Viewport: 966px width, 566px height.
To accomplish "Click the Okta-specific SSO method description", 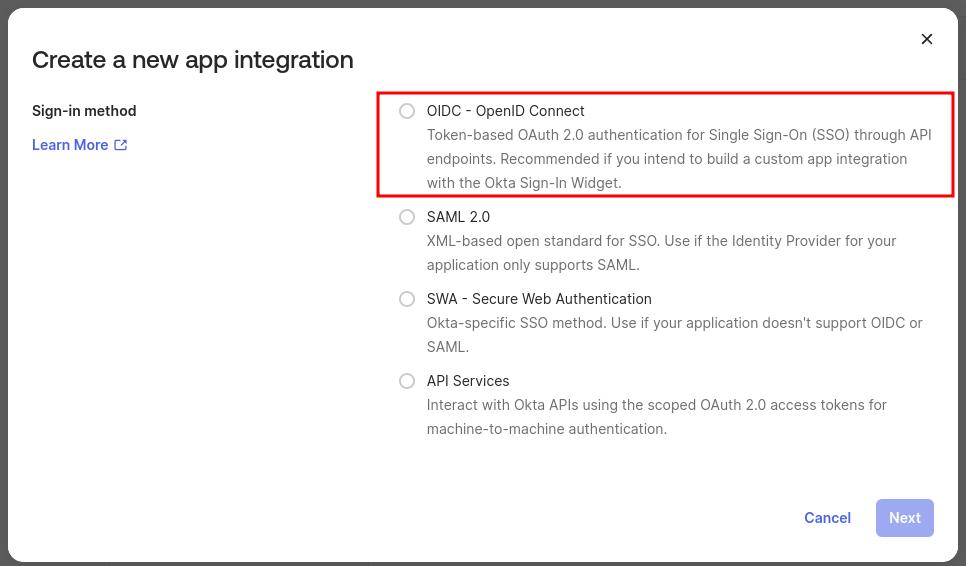I will [674, 335].
